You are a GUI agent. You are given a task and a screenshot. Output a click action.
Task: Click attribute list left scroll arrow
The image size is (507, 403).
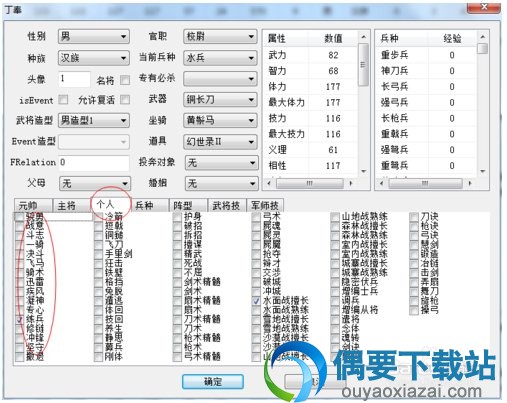269,183
